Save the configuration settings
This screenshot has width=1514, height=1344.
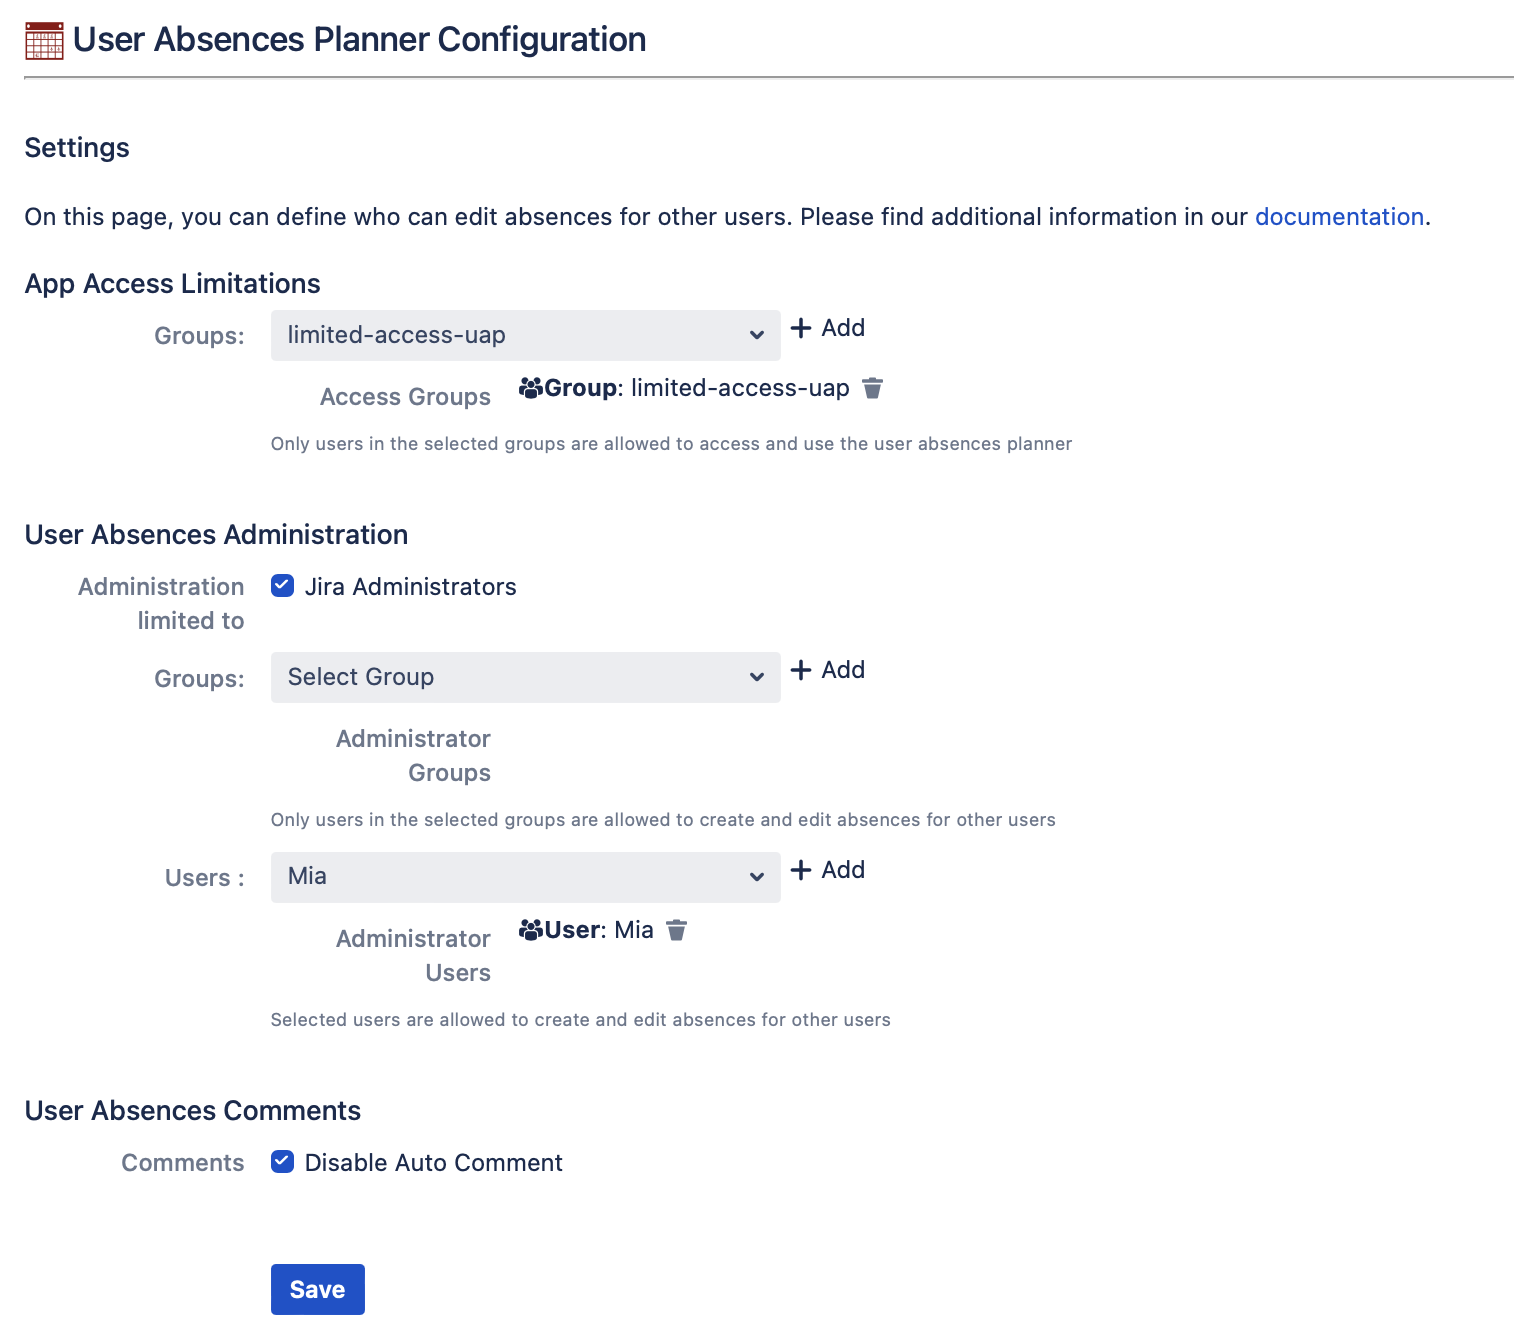(x=317, y=1289)
